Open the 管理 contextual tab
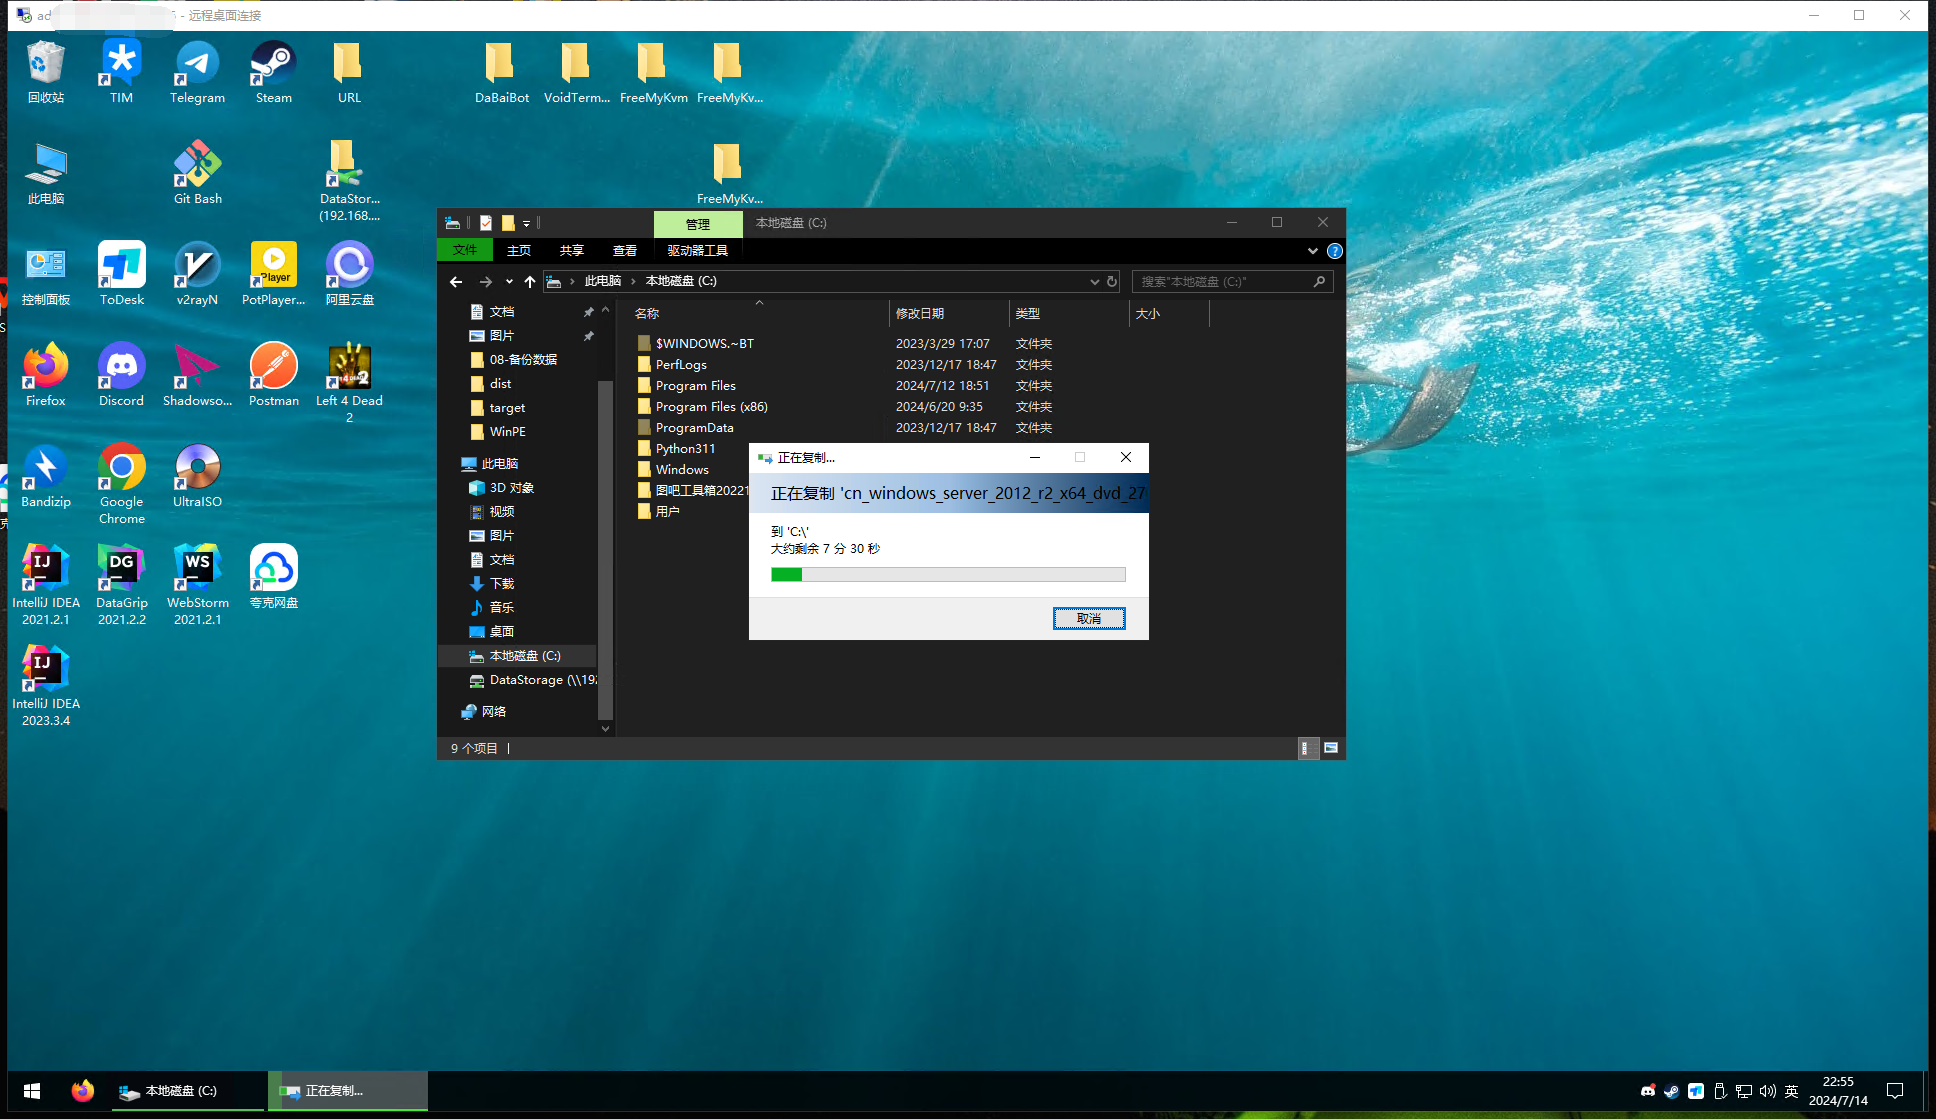Viewport: 1936px width, 1119px height. (x=698, y=224)
